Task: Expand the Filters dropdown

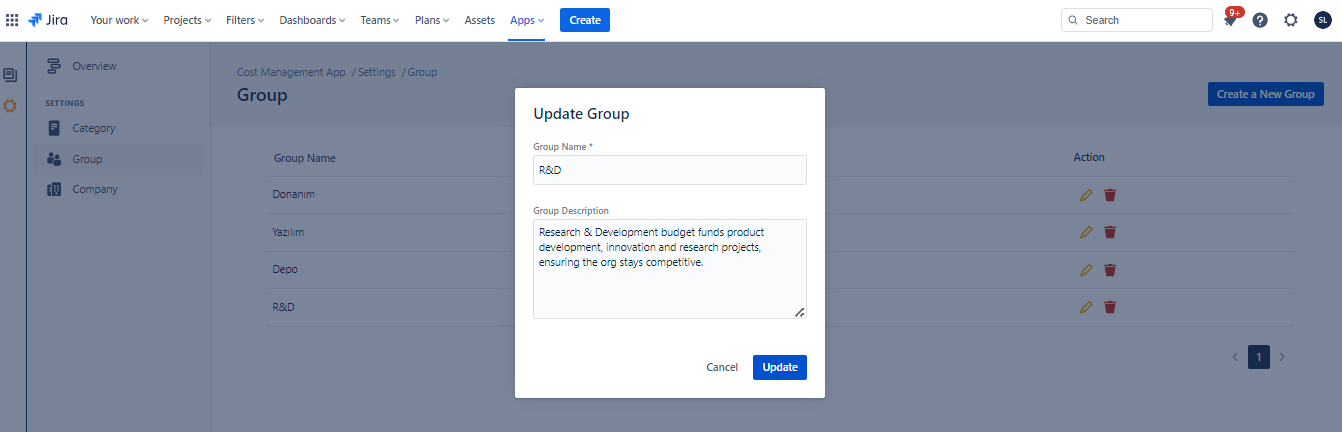Action: tap(246, 20)
